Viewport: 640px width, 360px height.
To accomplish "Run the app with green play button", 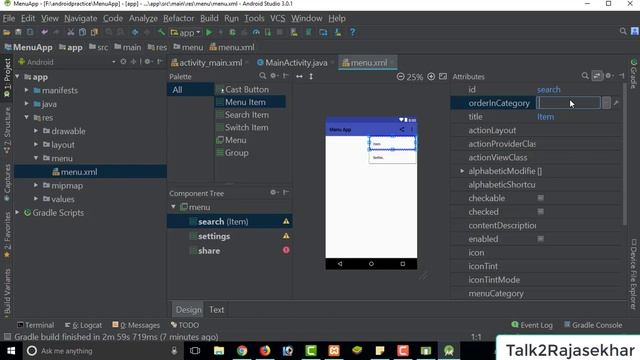I will [x=209, y=32].
